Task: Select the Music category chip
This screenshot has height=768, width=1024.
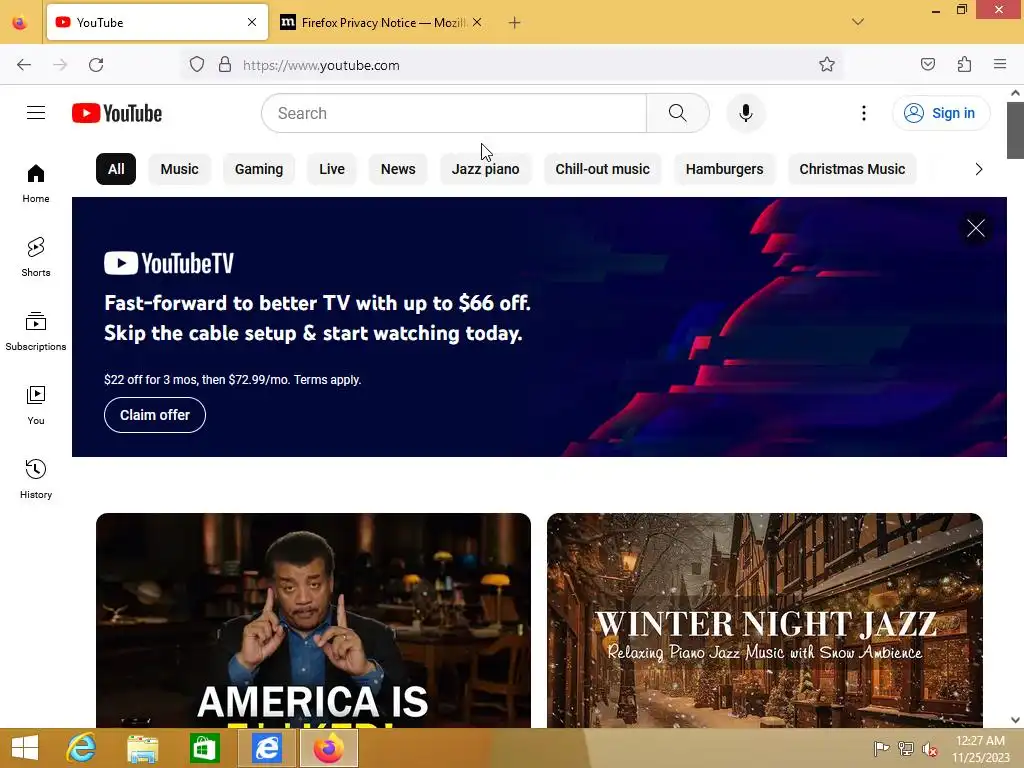Action: [x=180, y=169]
